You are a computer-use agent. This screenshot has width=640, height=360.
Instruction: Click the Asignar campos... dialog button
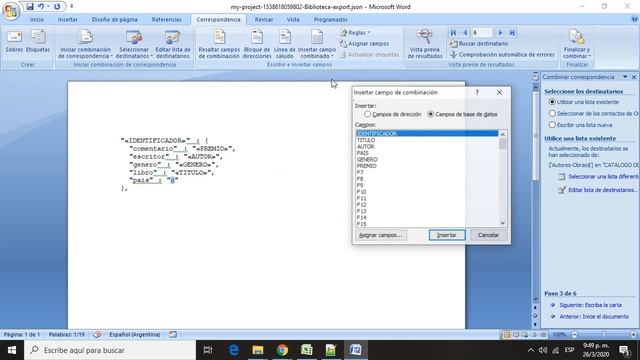(x=380, y=235)
